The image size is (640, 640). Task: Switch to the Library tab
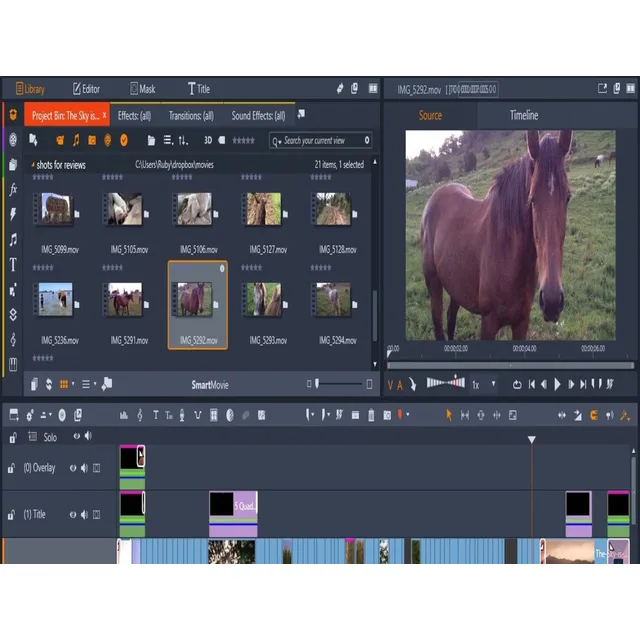30,89
